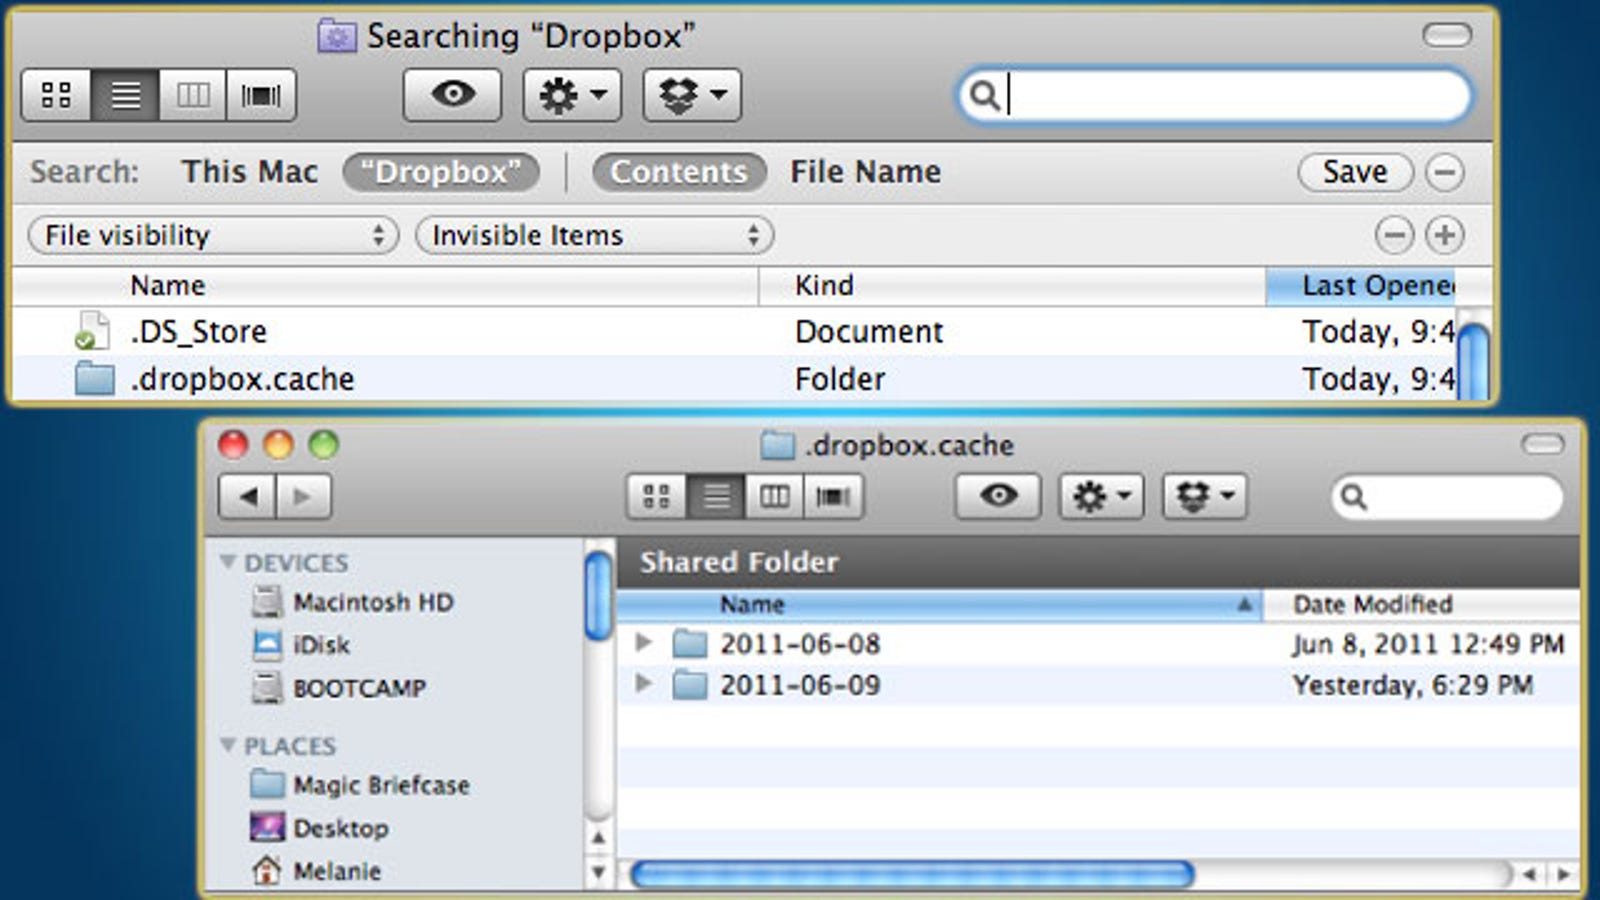Select the 2011-06-09 folder row
Image resolution: width=1600 pixels, height=900 pixels.
[1098, 685]
